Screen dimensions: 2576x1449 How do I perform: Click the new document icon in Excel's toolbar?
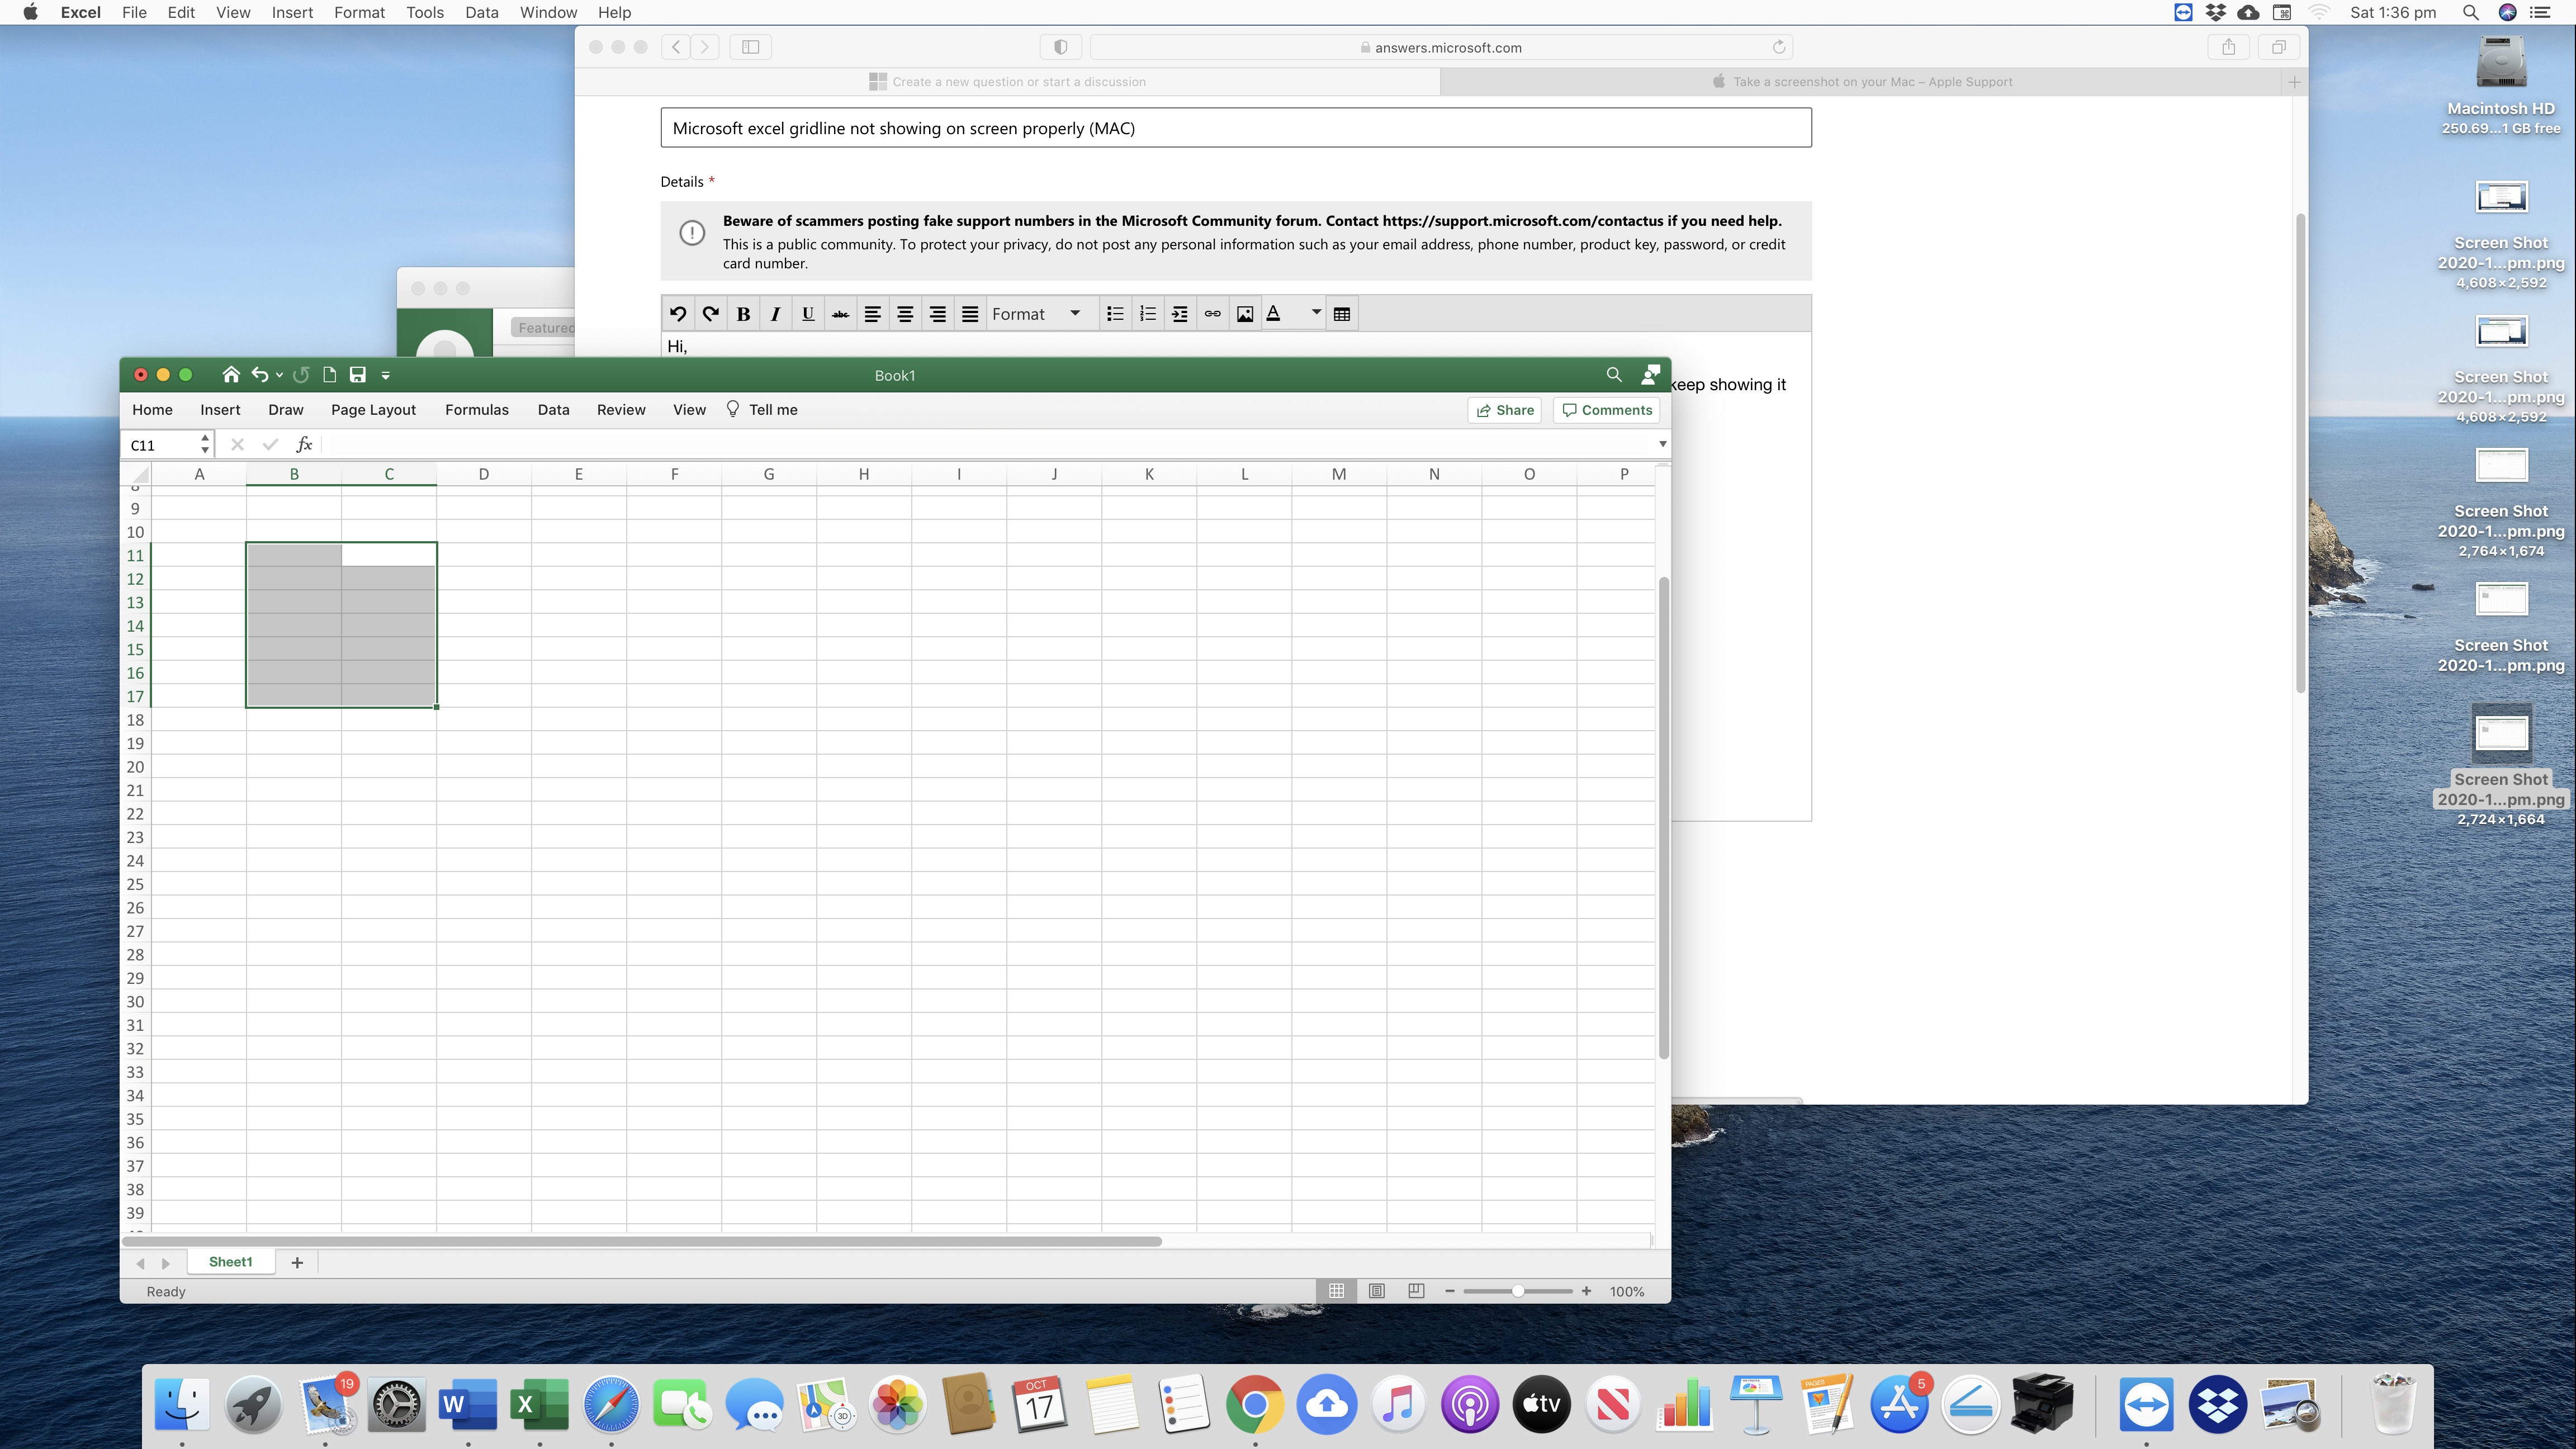pyautogui.click(x=329, y=375)
